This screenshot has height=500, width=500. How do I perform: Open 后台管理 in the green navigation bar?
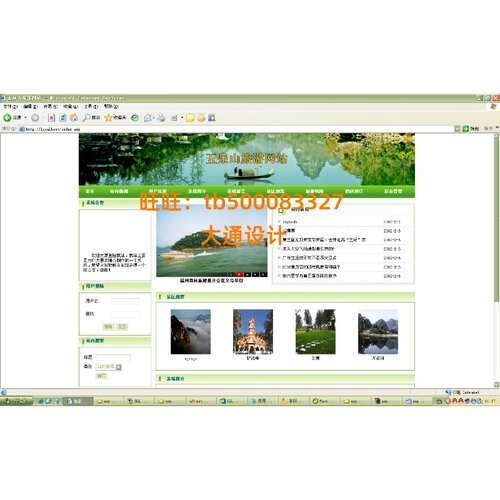[393, 191]
